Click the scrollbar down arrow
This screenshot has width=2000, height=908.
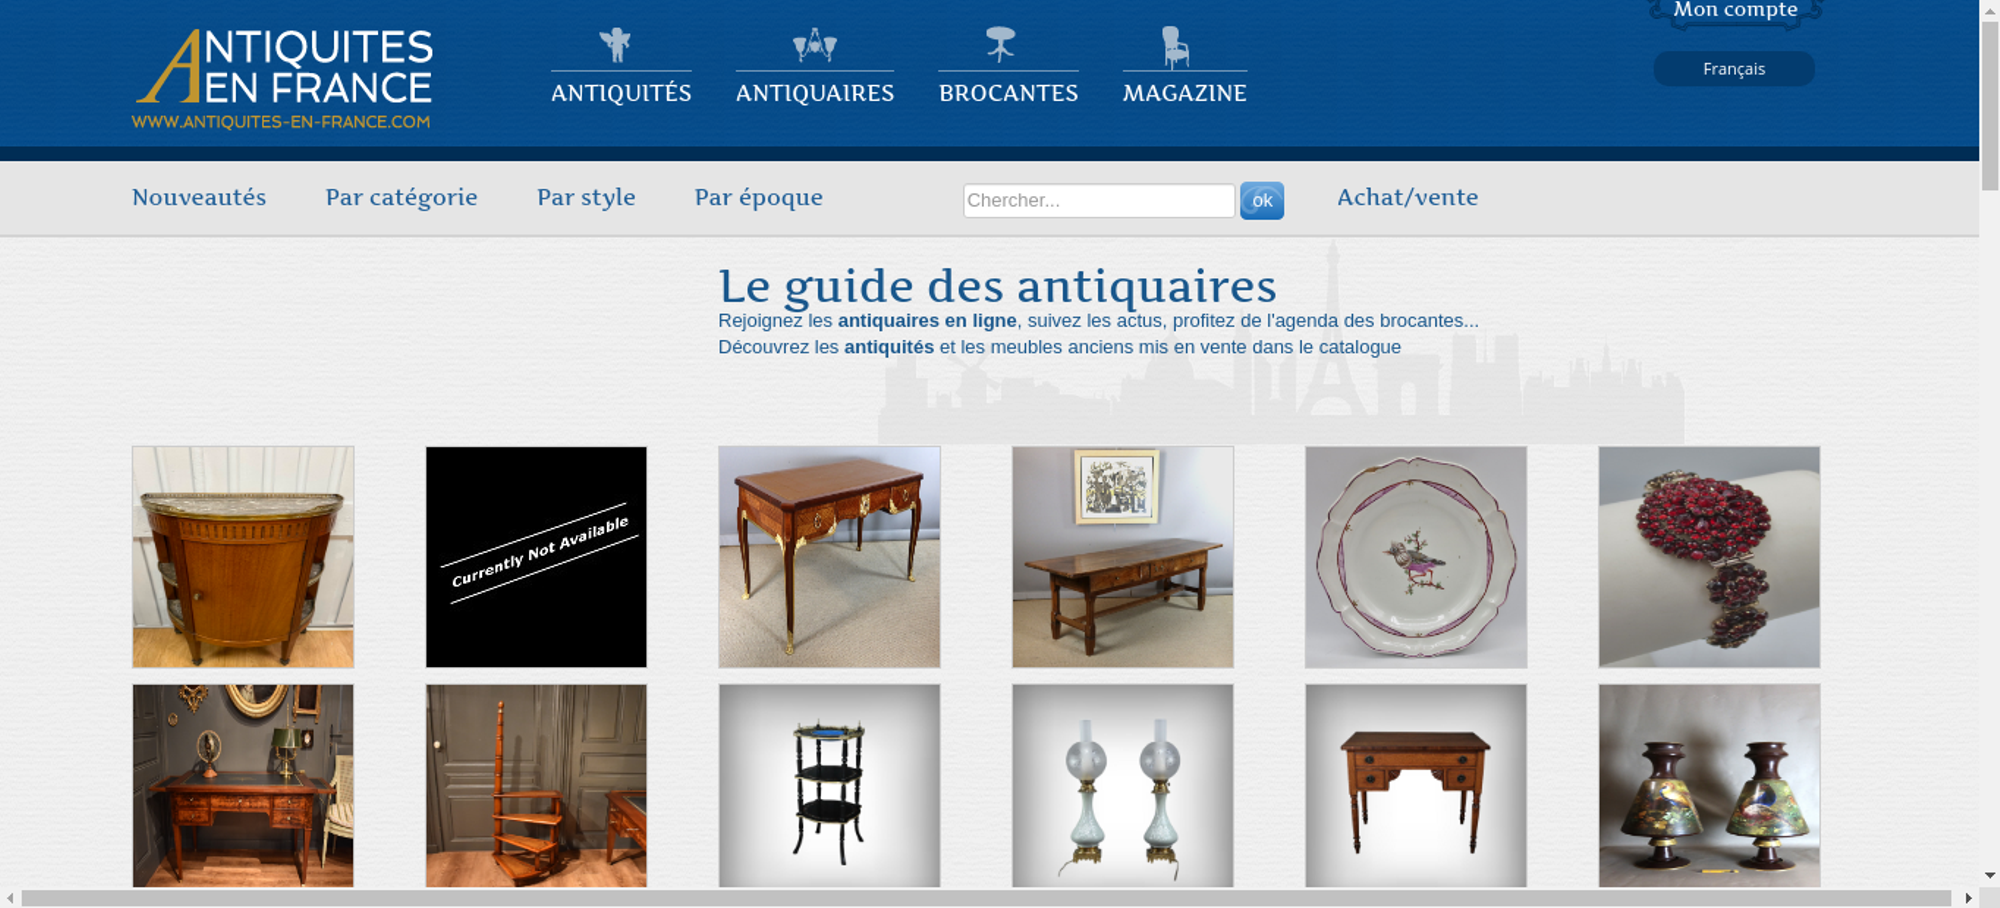[x=1990, y=876]
